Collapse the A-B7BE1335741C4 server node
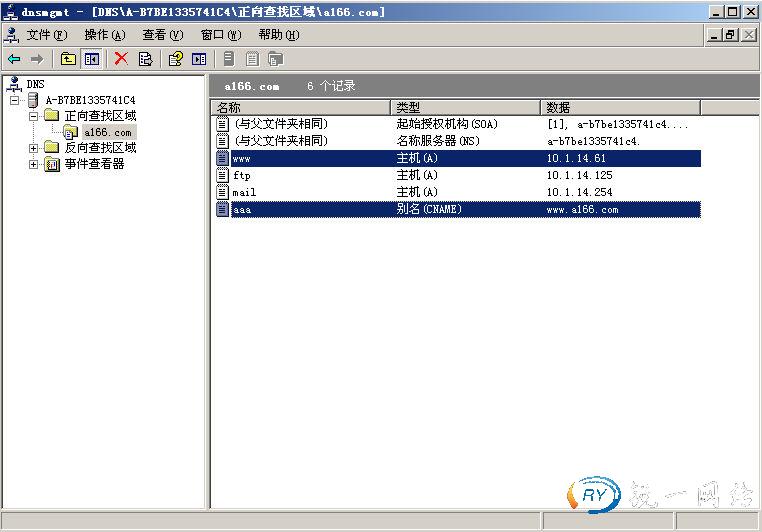 [x=15, y=100]
